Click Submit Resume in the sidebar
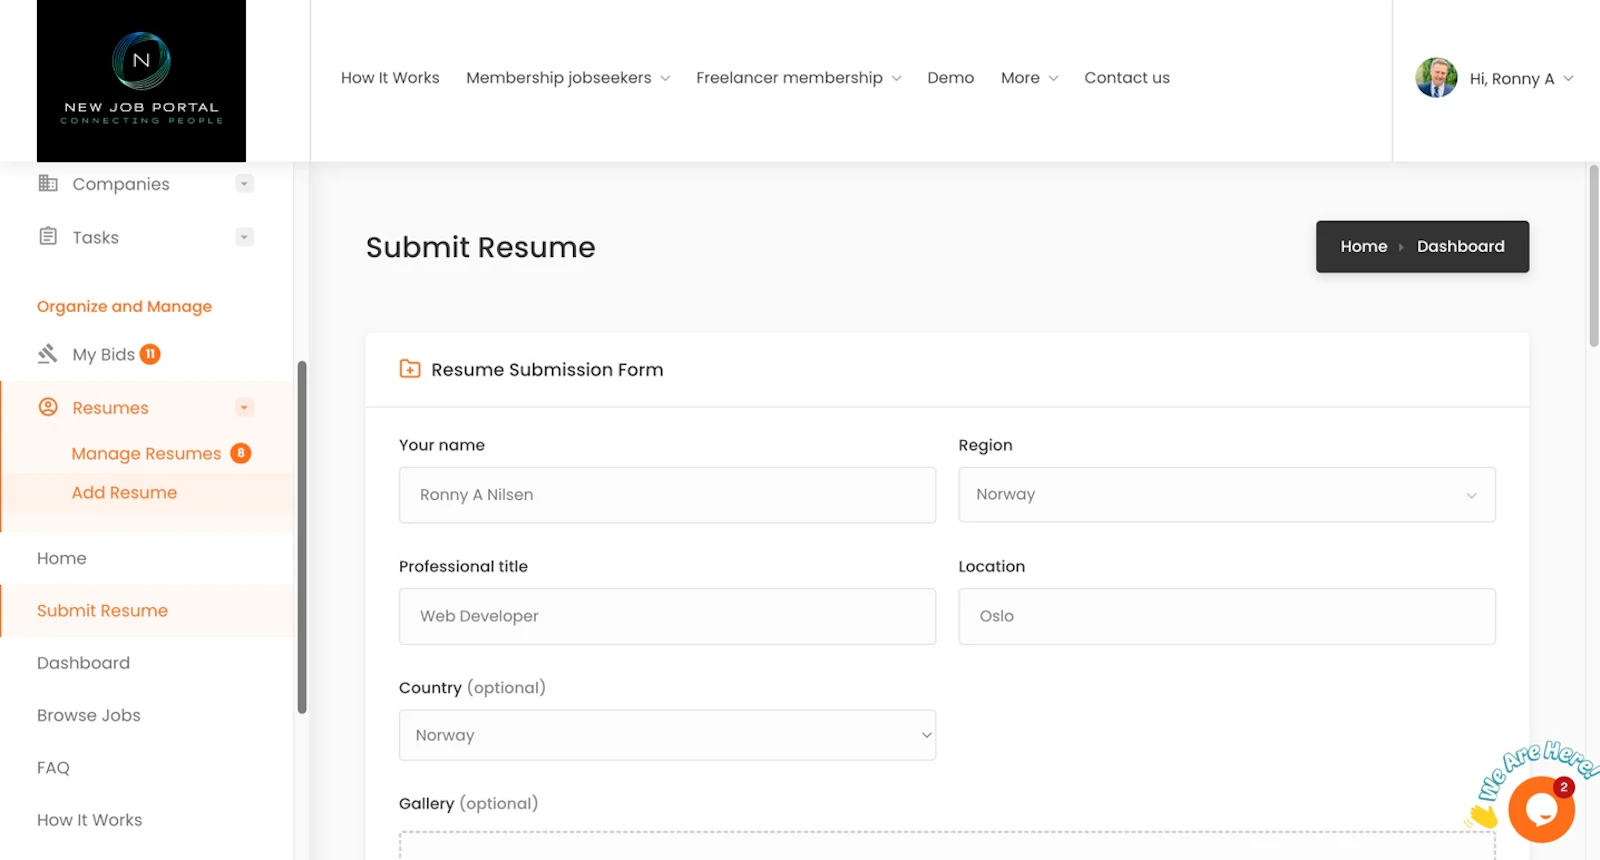Viewport: 1600px width, 860px height. [x=102, y=611]
